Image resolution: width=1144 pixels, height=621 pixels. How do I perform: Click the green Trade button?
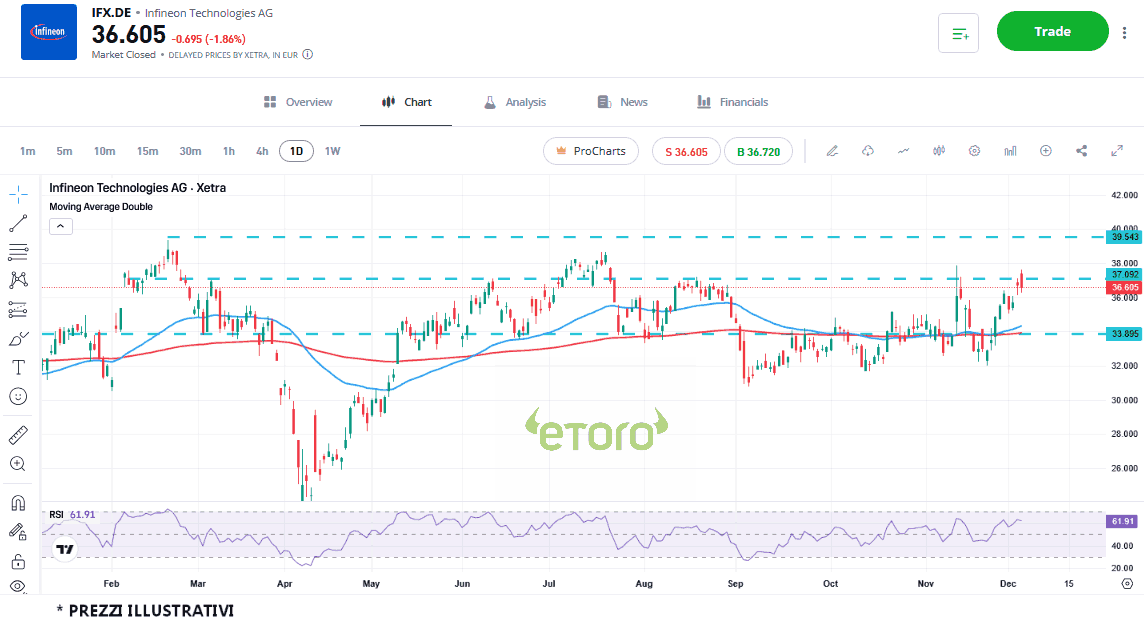click(1052, 32)
